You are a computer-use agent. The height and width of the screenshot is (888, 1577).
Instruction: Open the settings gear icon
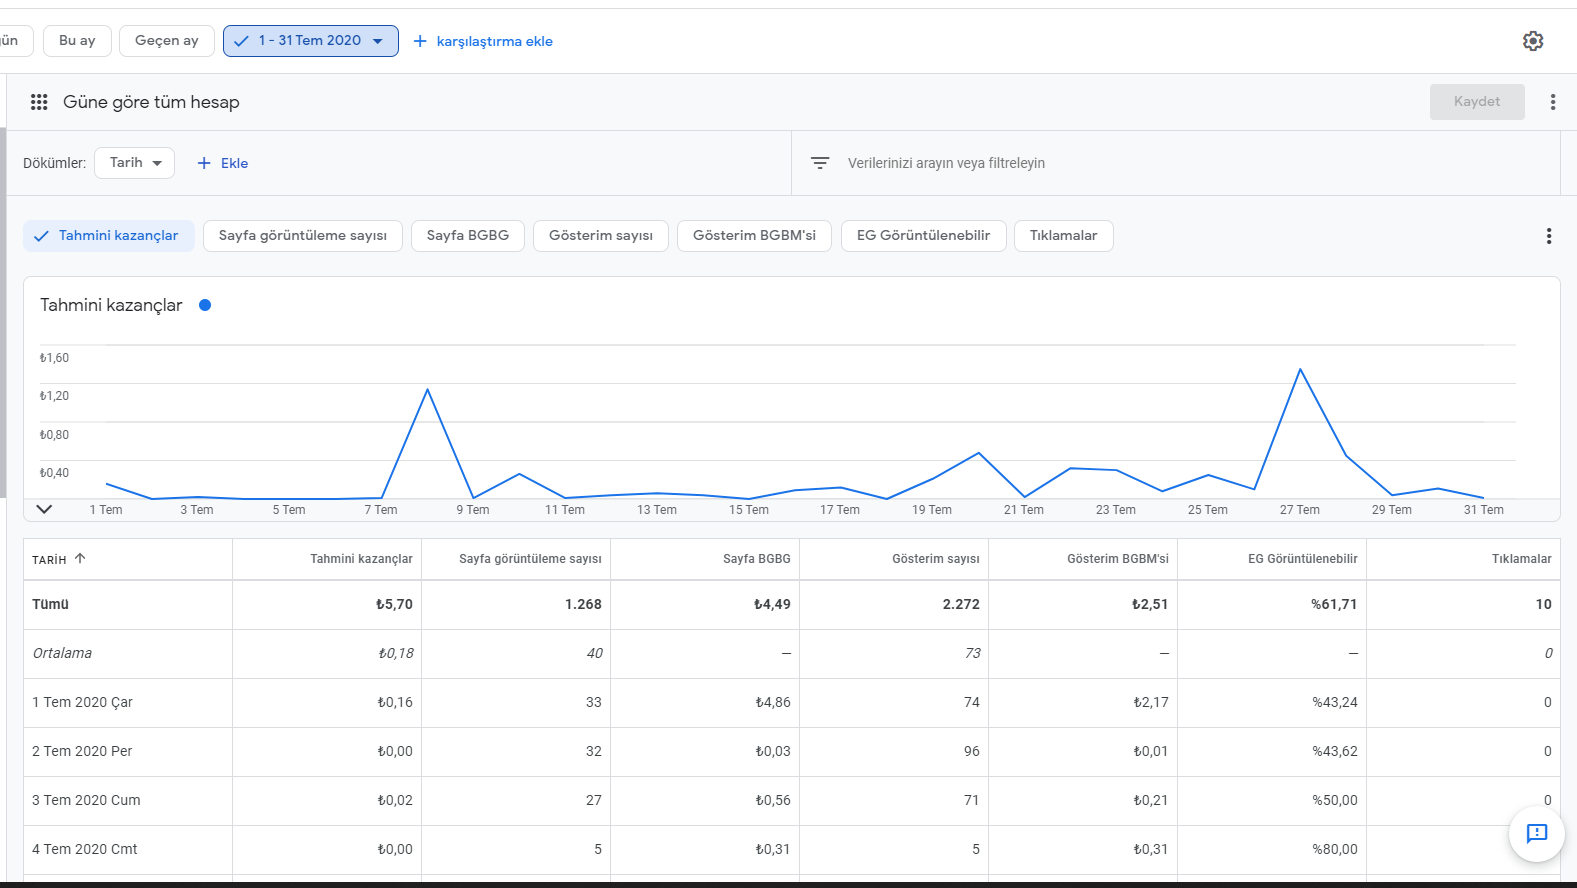pyautogui.click(x=1533, y=41)
